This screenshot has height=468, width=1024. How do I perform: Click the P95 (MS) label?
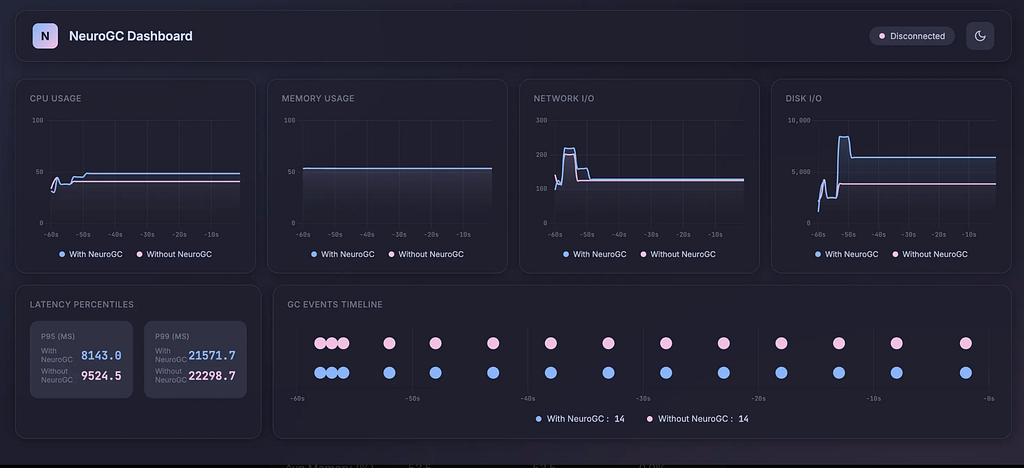pos(57,336)
